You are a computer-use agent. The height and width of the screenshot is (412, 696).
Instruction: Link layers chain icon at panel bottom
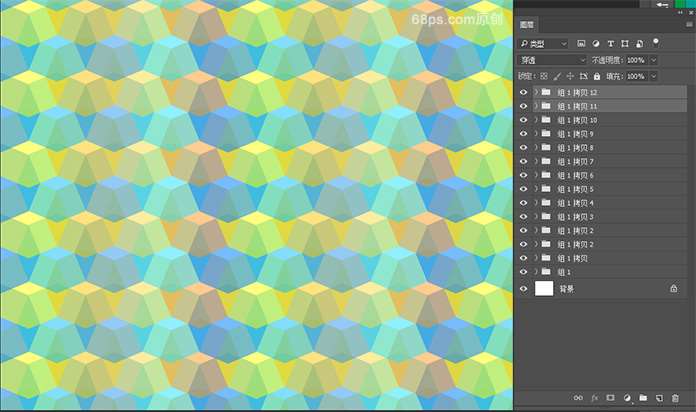point(578,398)
